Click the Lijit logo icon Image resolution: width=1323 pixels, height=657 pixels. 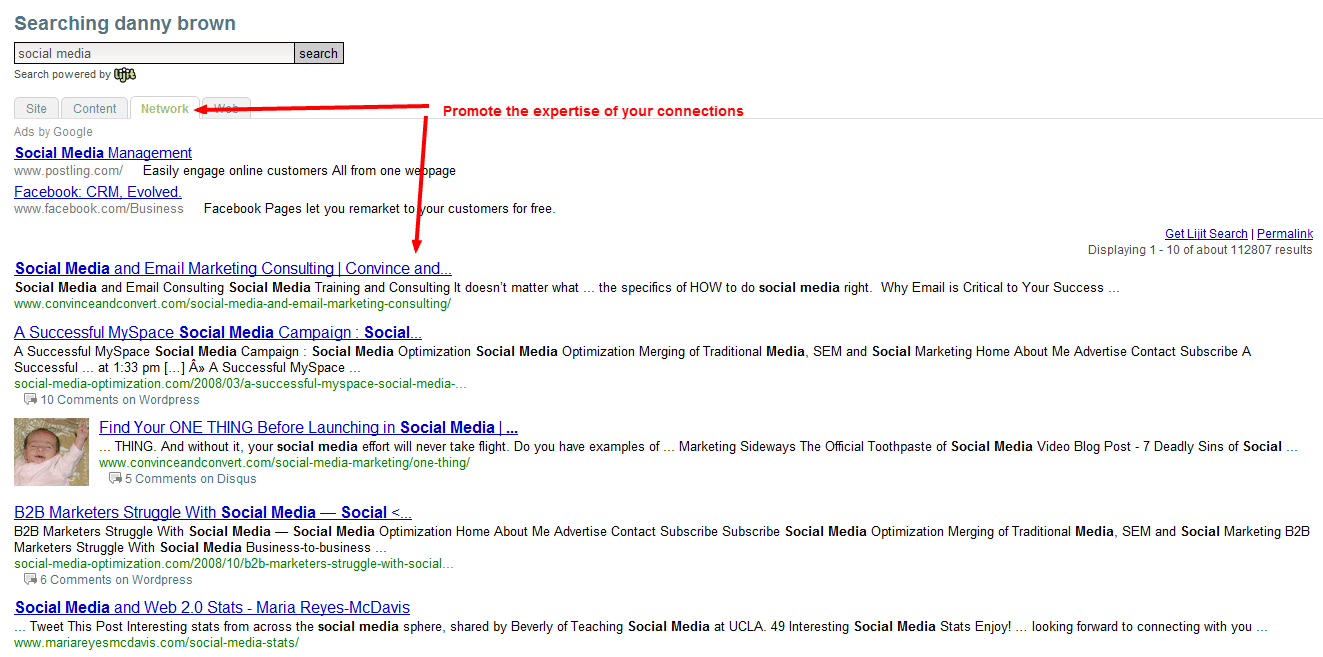[x=125, y=74]
